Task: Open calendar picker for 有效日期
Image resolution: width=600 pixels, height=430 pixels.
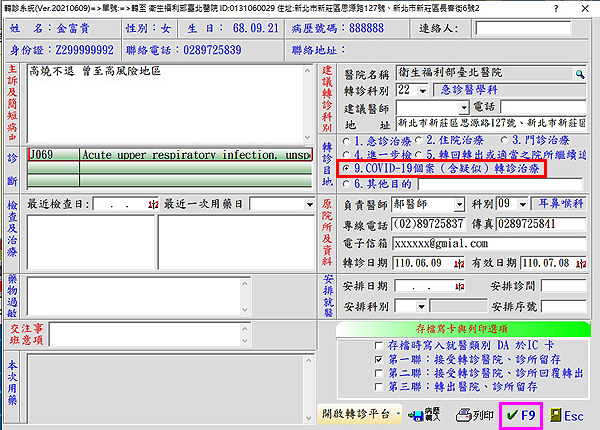Action: point(584,261)
